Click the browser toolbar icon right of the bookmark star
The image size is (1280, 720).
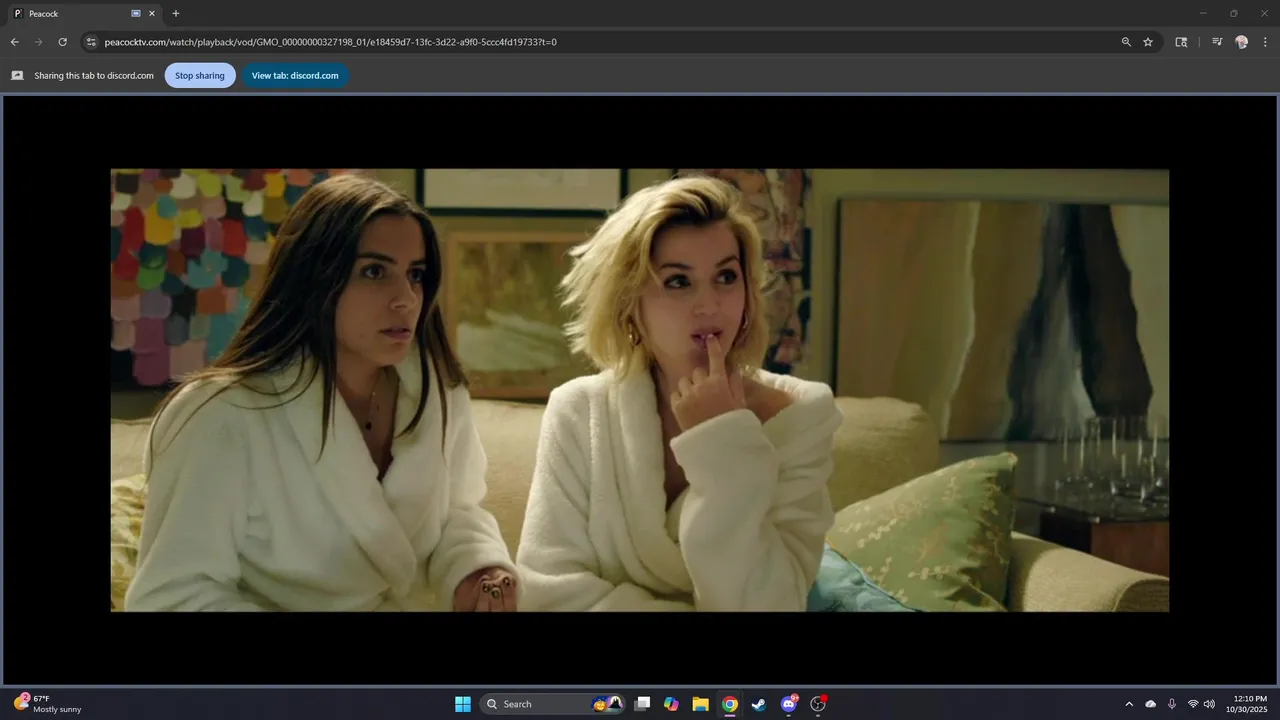[x=1181, y=42]
